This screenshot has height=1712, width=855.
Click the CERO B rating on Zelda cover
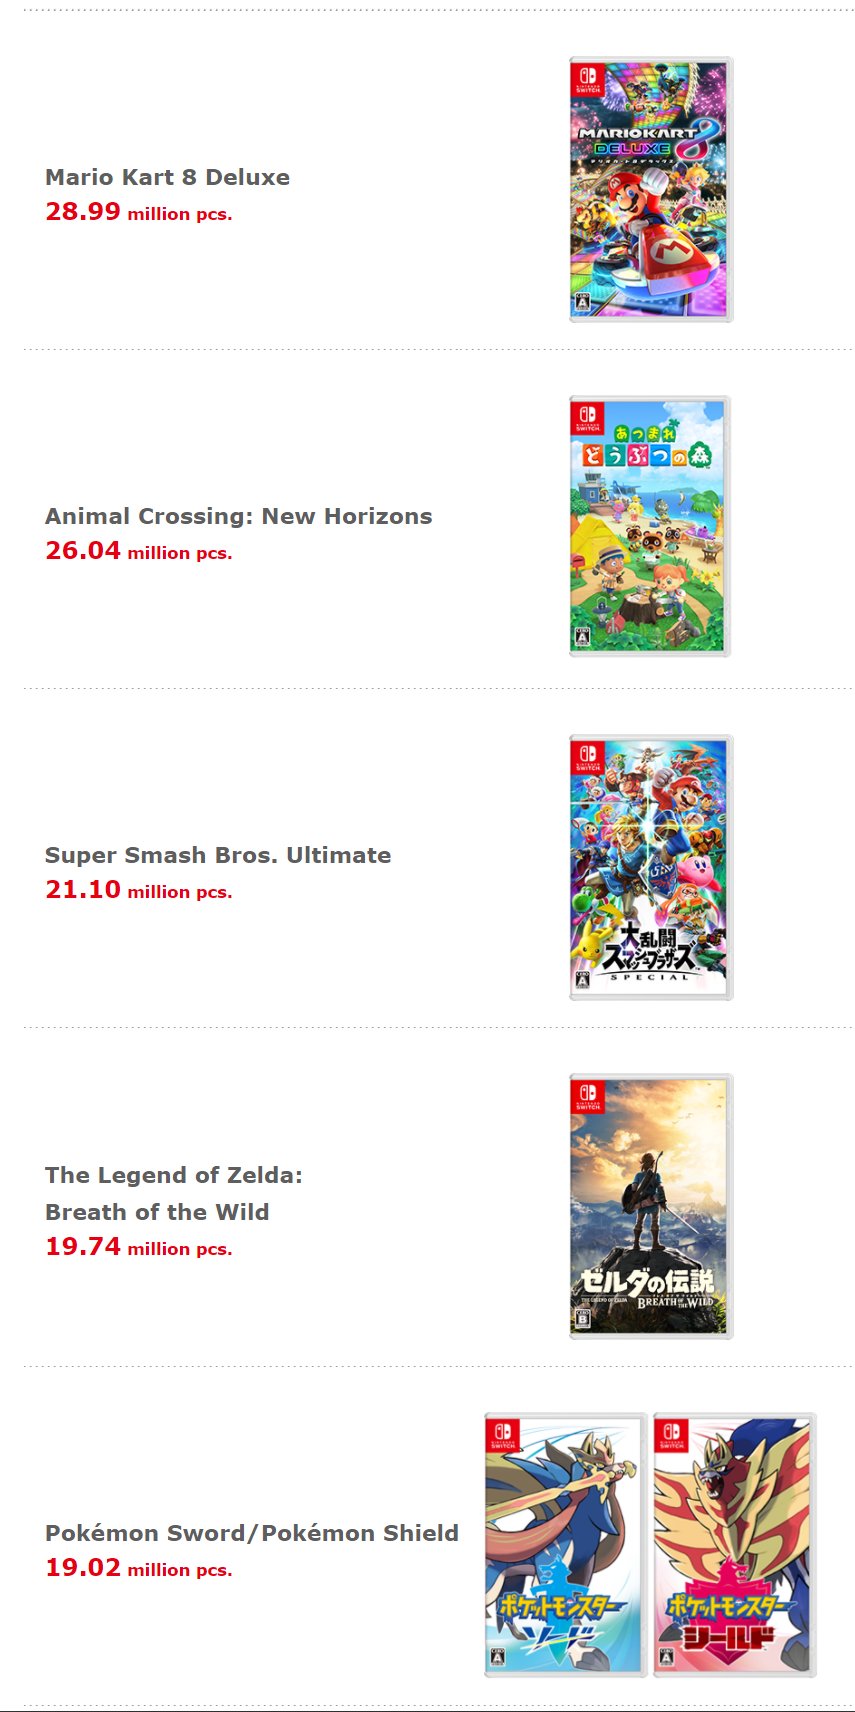tap(583, 1318)
